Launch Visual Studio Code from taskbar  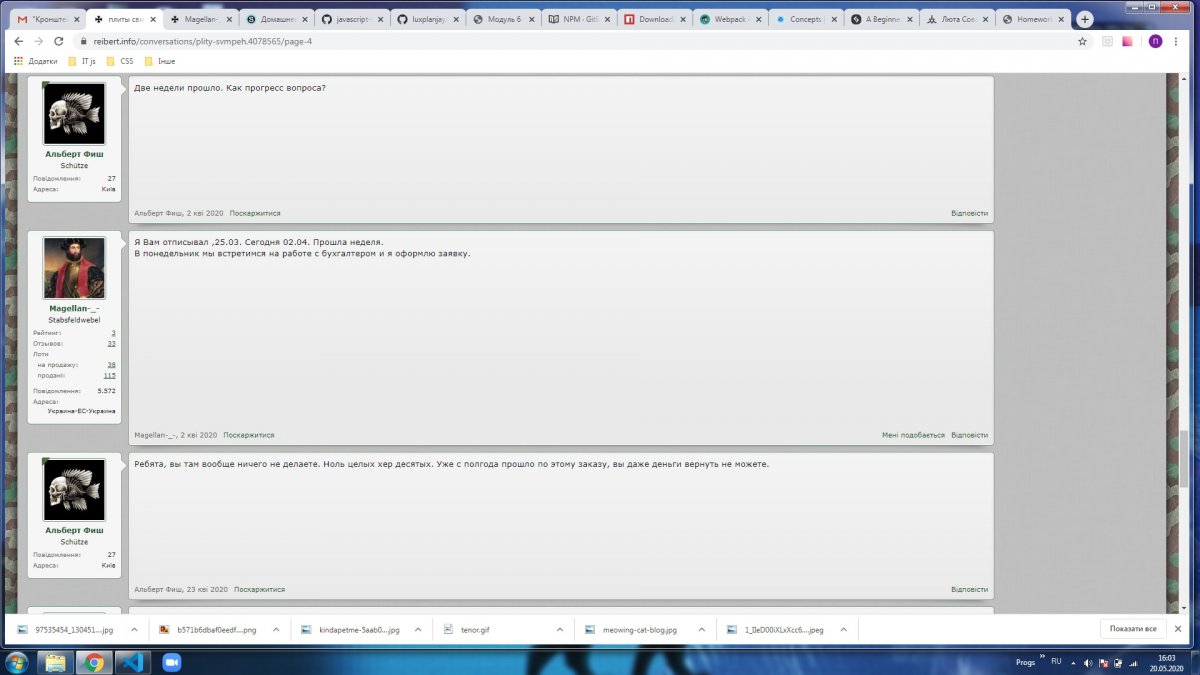click(132, 662)
